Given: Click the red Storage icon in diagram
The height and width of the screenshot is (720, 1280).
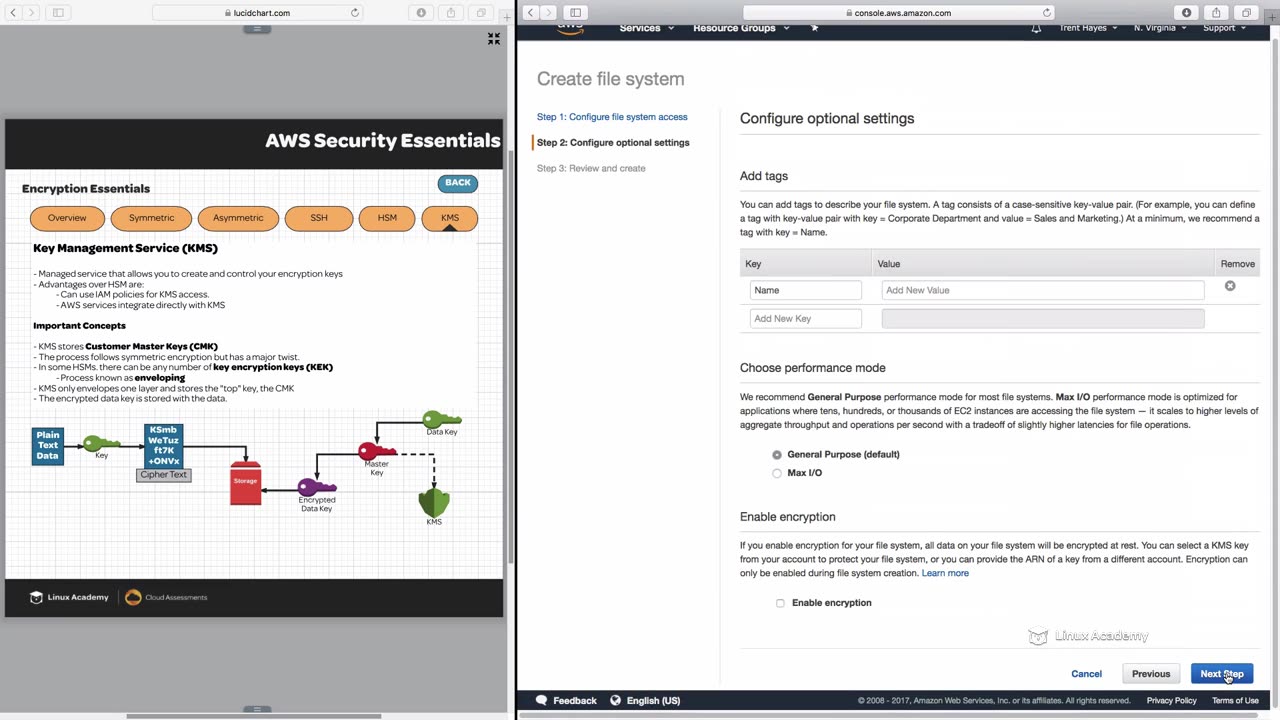Looking at the screenshot, I should tap(245, 482).
